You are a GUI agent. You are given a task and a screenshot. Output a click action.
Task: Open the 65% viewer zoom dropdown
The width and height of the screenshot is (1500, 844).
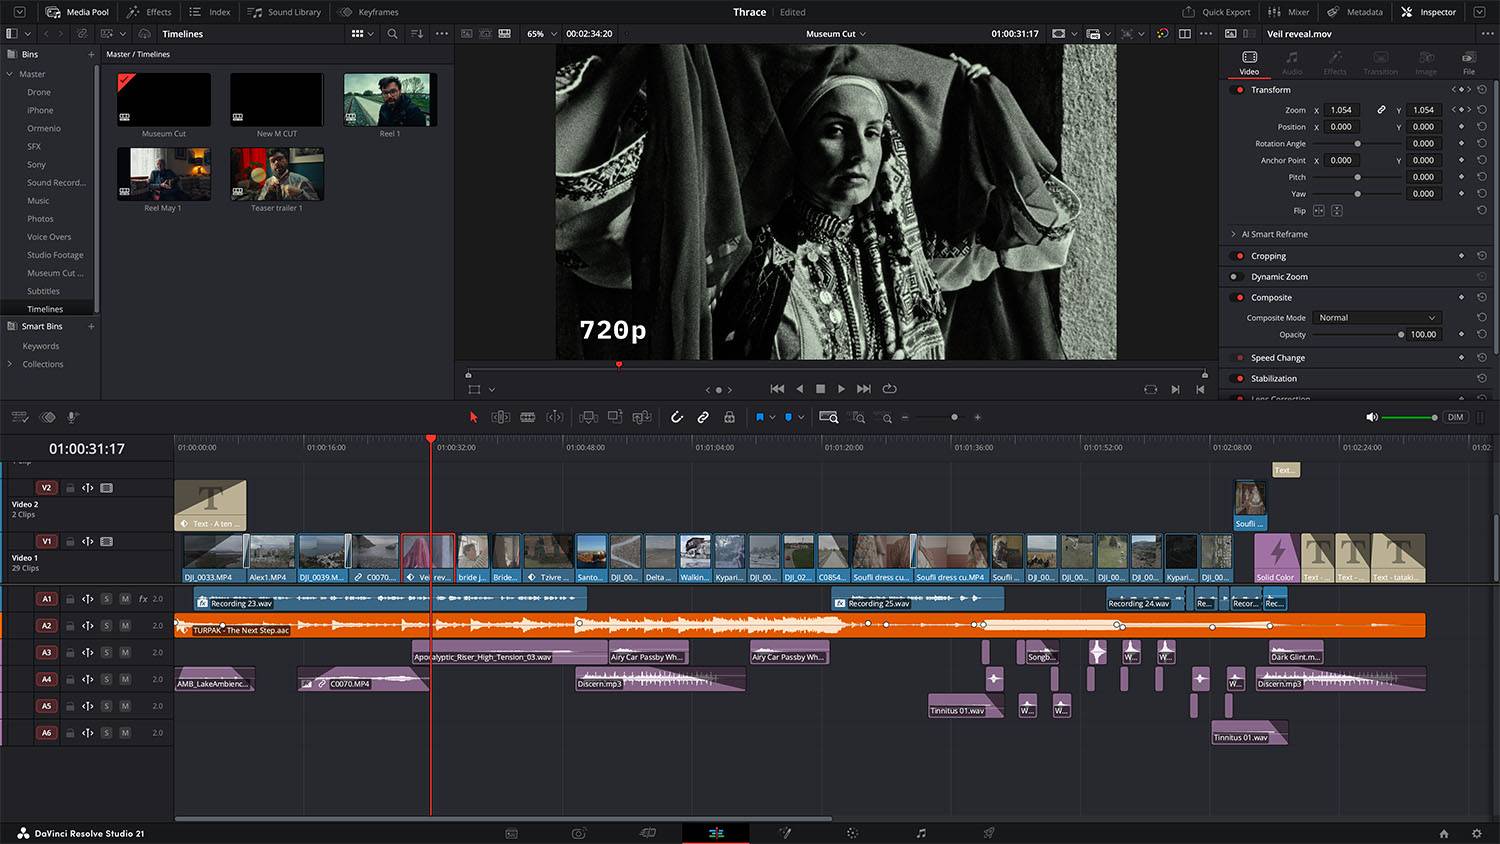click(541, 34)
